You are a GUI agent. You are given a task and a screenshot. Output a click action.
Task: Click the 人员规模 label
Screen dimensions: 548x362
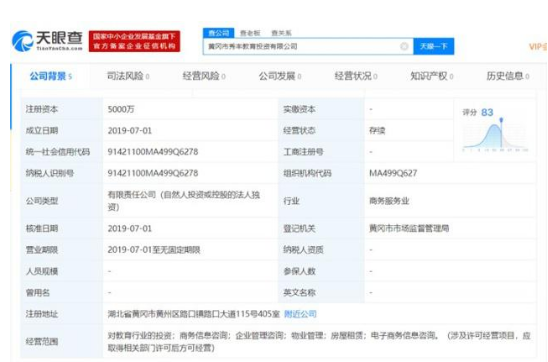42,271
